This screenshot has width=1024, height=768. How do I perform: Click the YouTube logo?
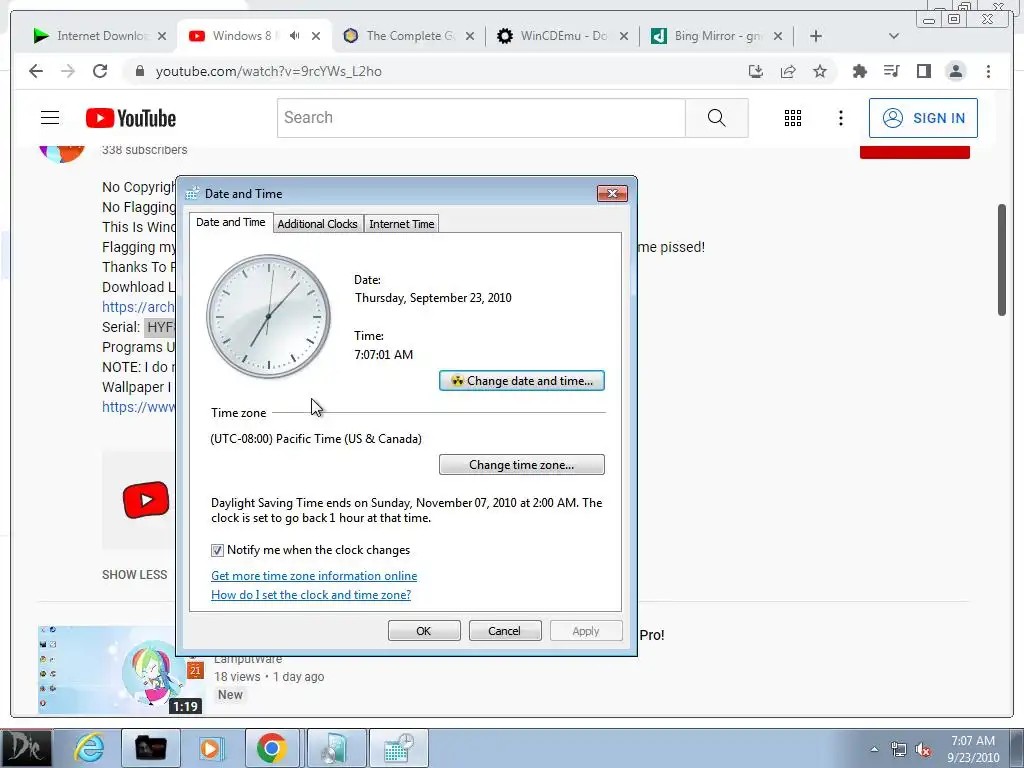131,118
